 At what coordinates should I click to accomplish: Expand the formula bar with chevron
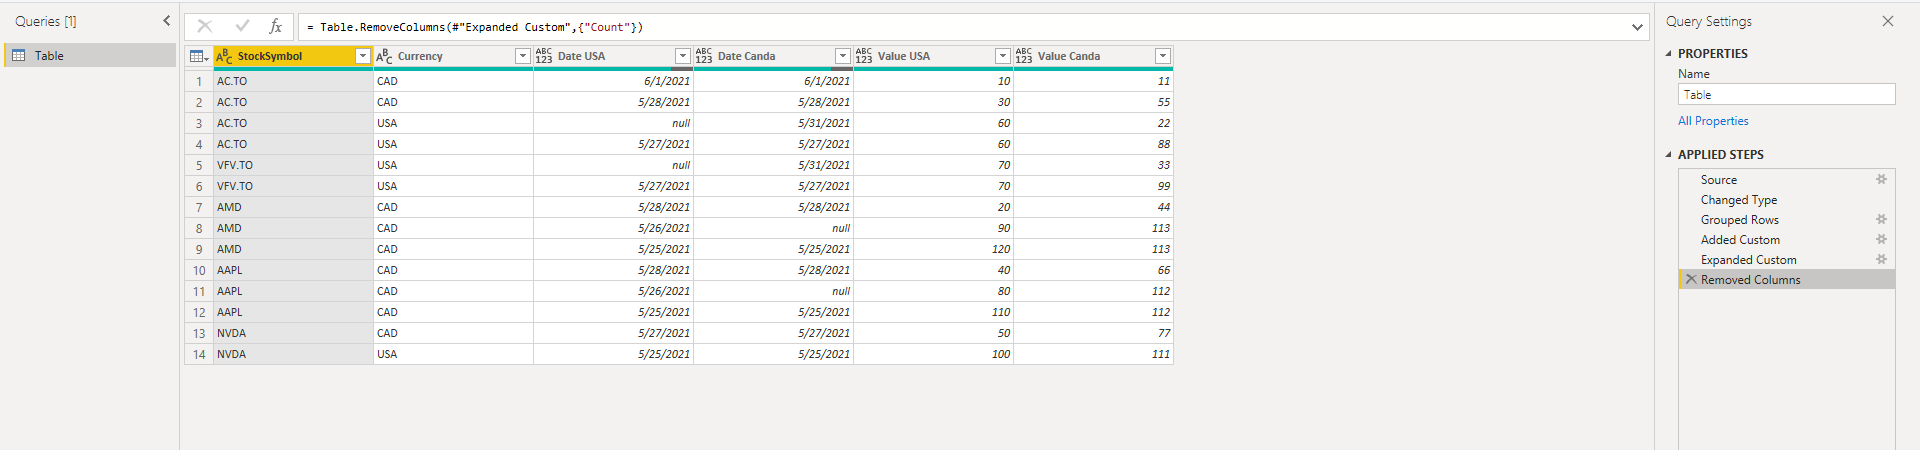[x=1637, y=27]
